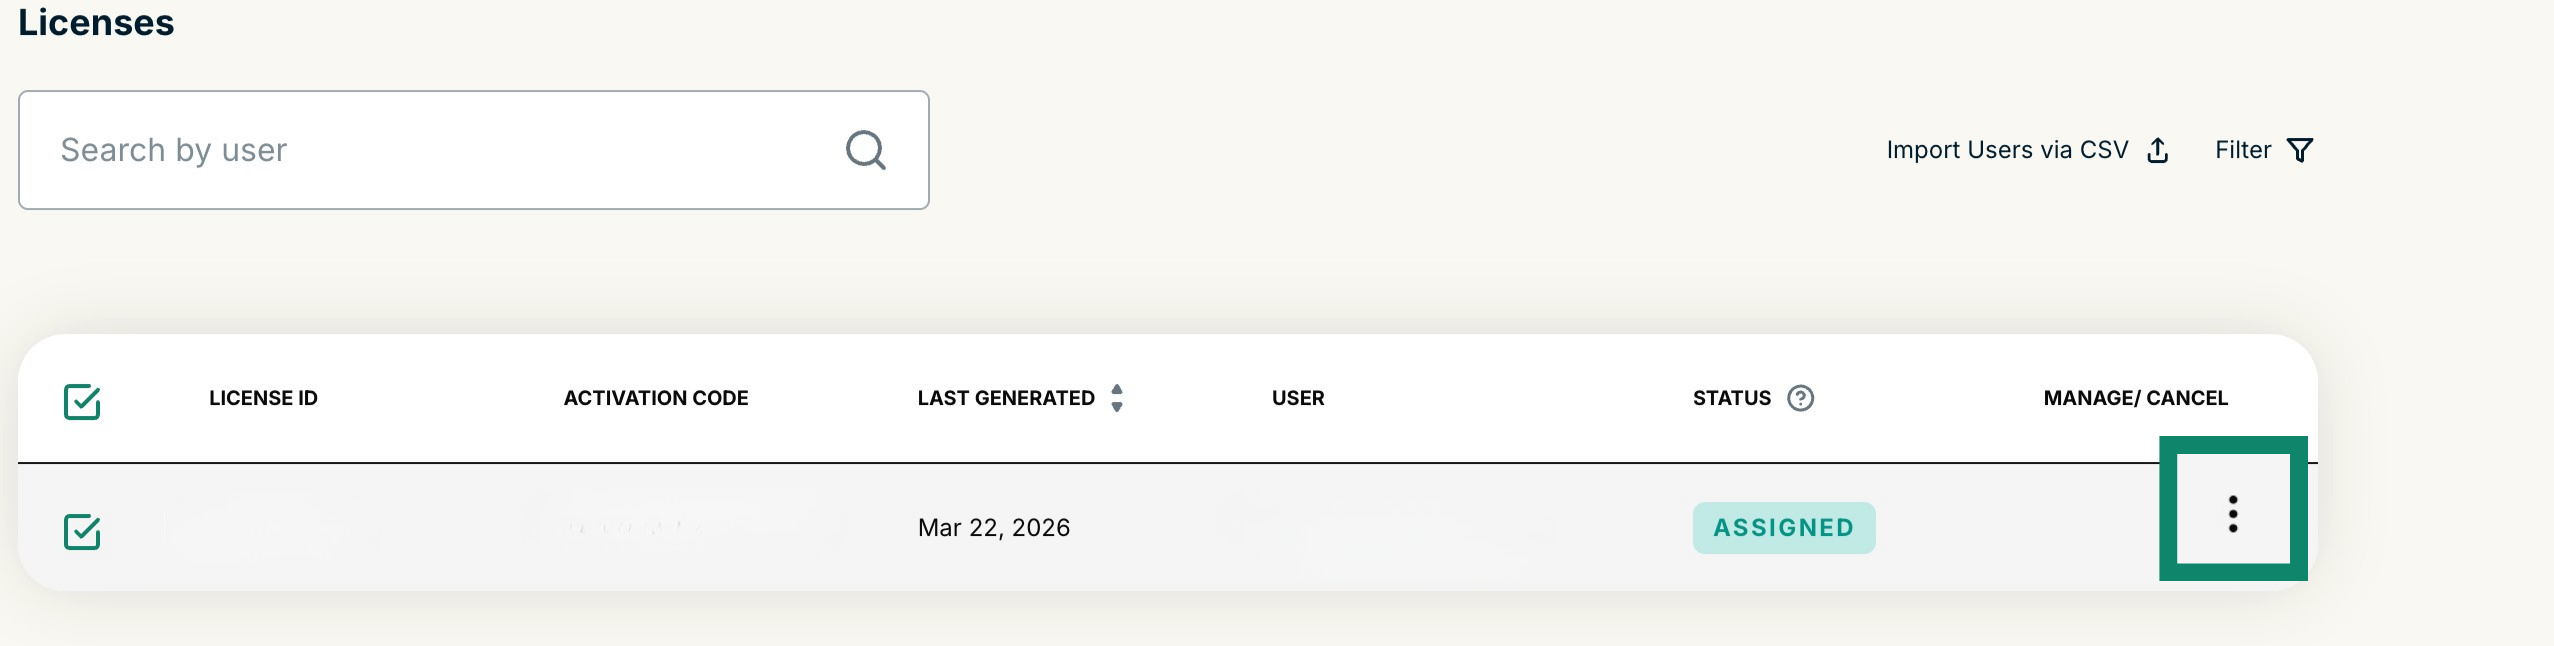Click the upload icon beside Import Users
The image size is (2554, 646).
tap(2158, 150)
